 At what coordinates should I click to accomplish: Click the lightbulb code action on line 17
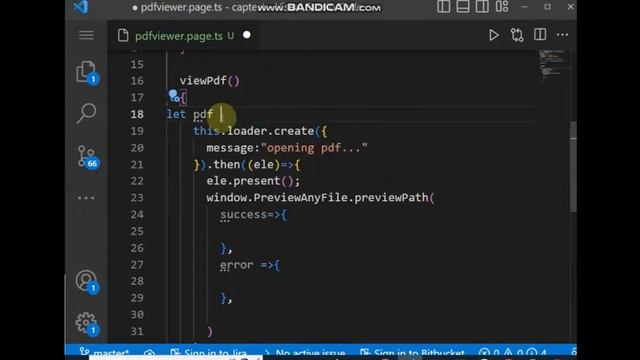[174, 96]
